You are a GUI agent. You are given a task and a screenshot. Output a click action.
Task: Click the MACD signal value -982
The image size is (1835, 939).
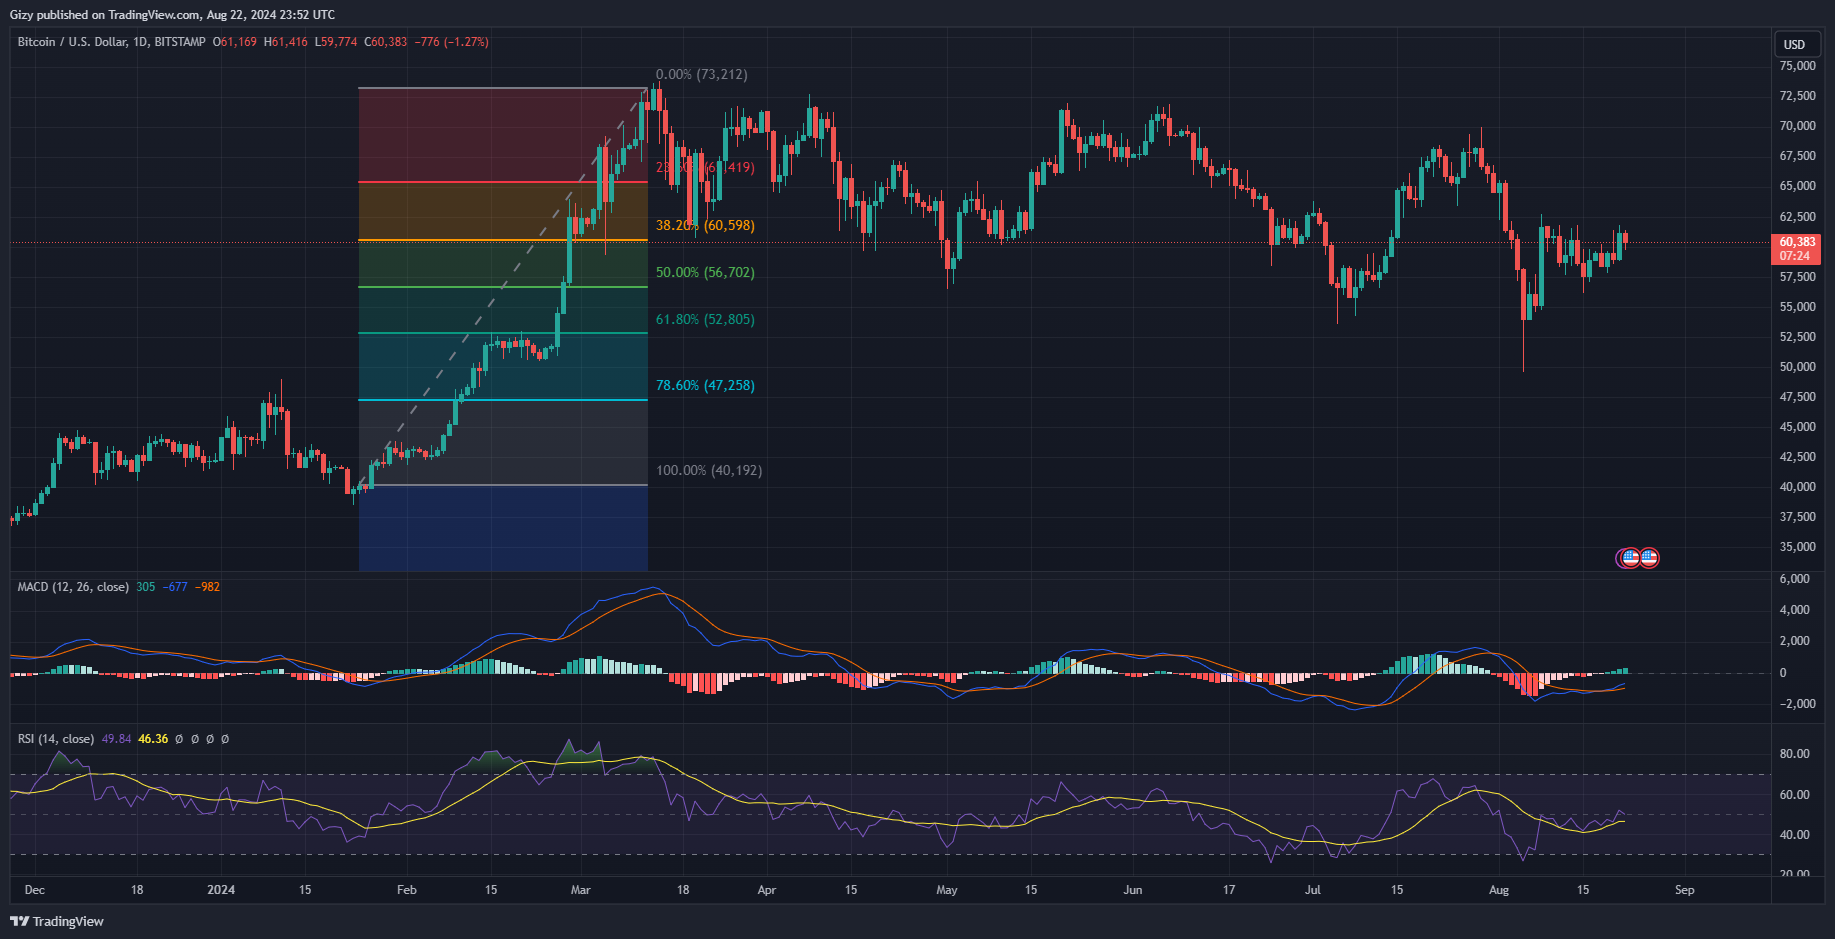(x=208, y=587)
